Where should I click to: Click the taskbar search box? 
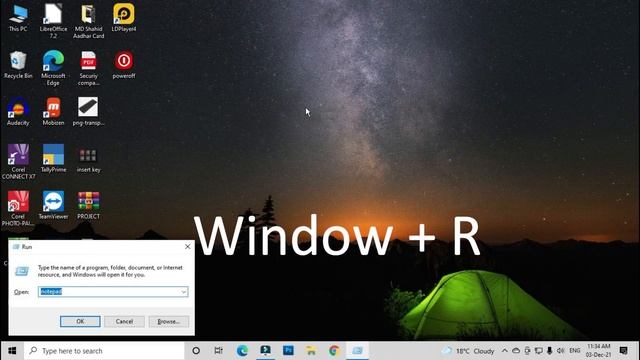(104, 351)
